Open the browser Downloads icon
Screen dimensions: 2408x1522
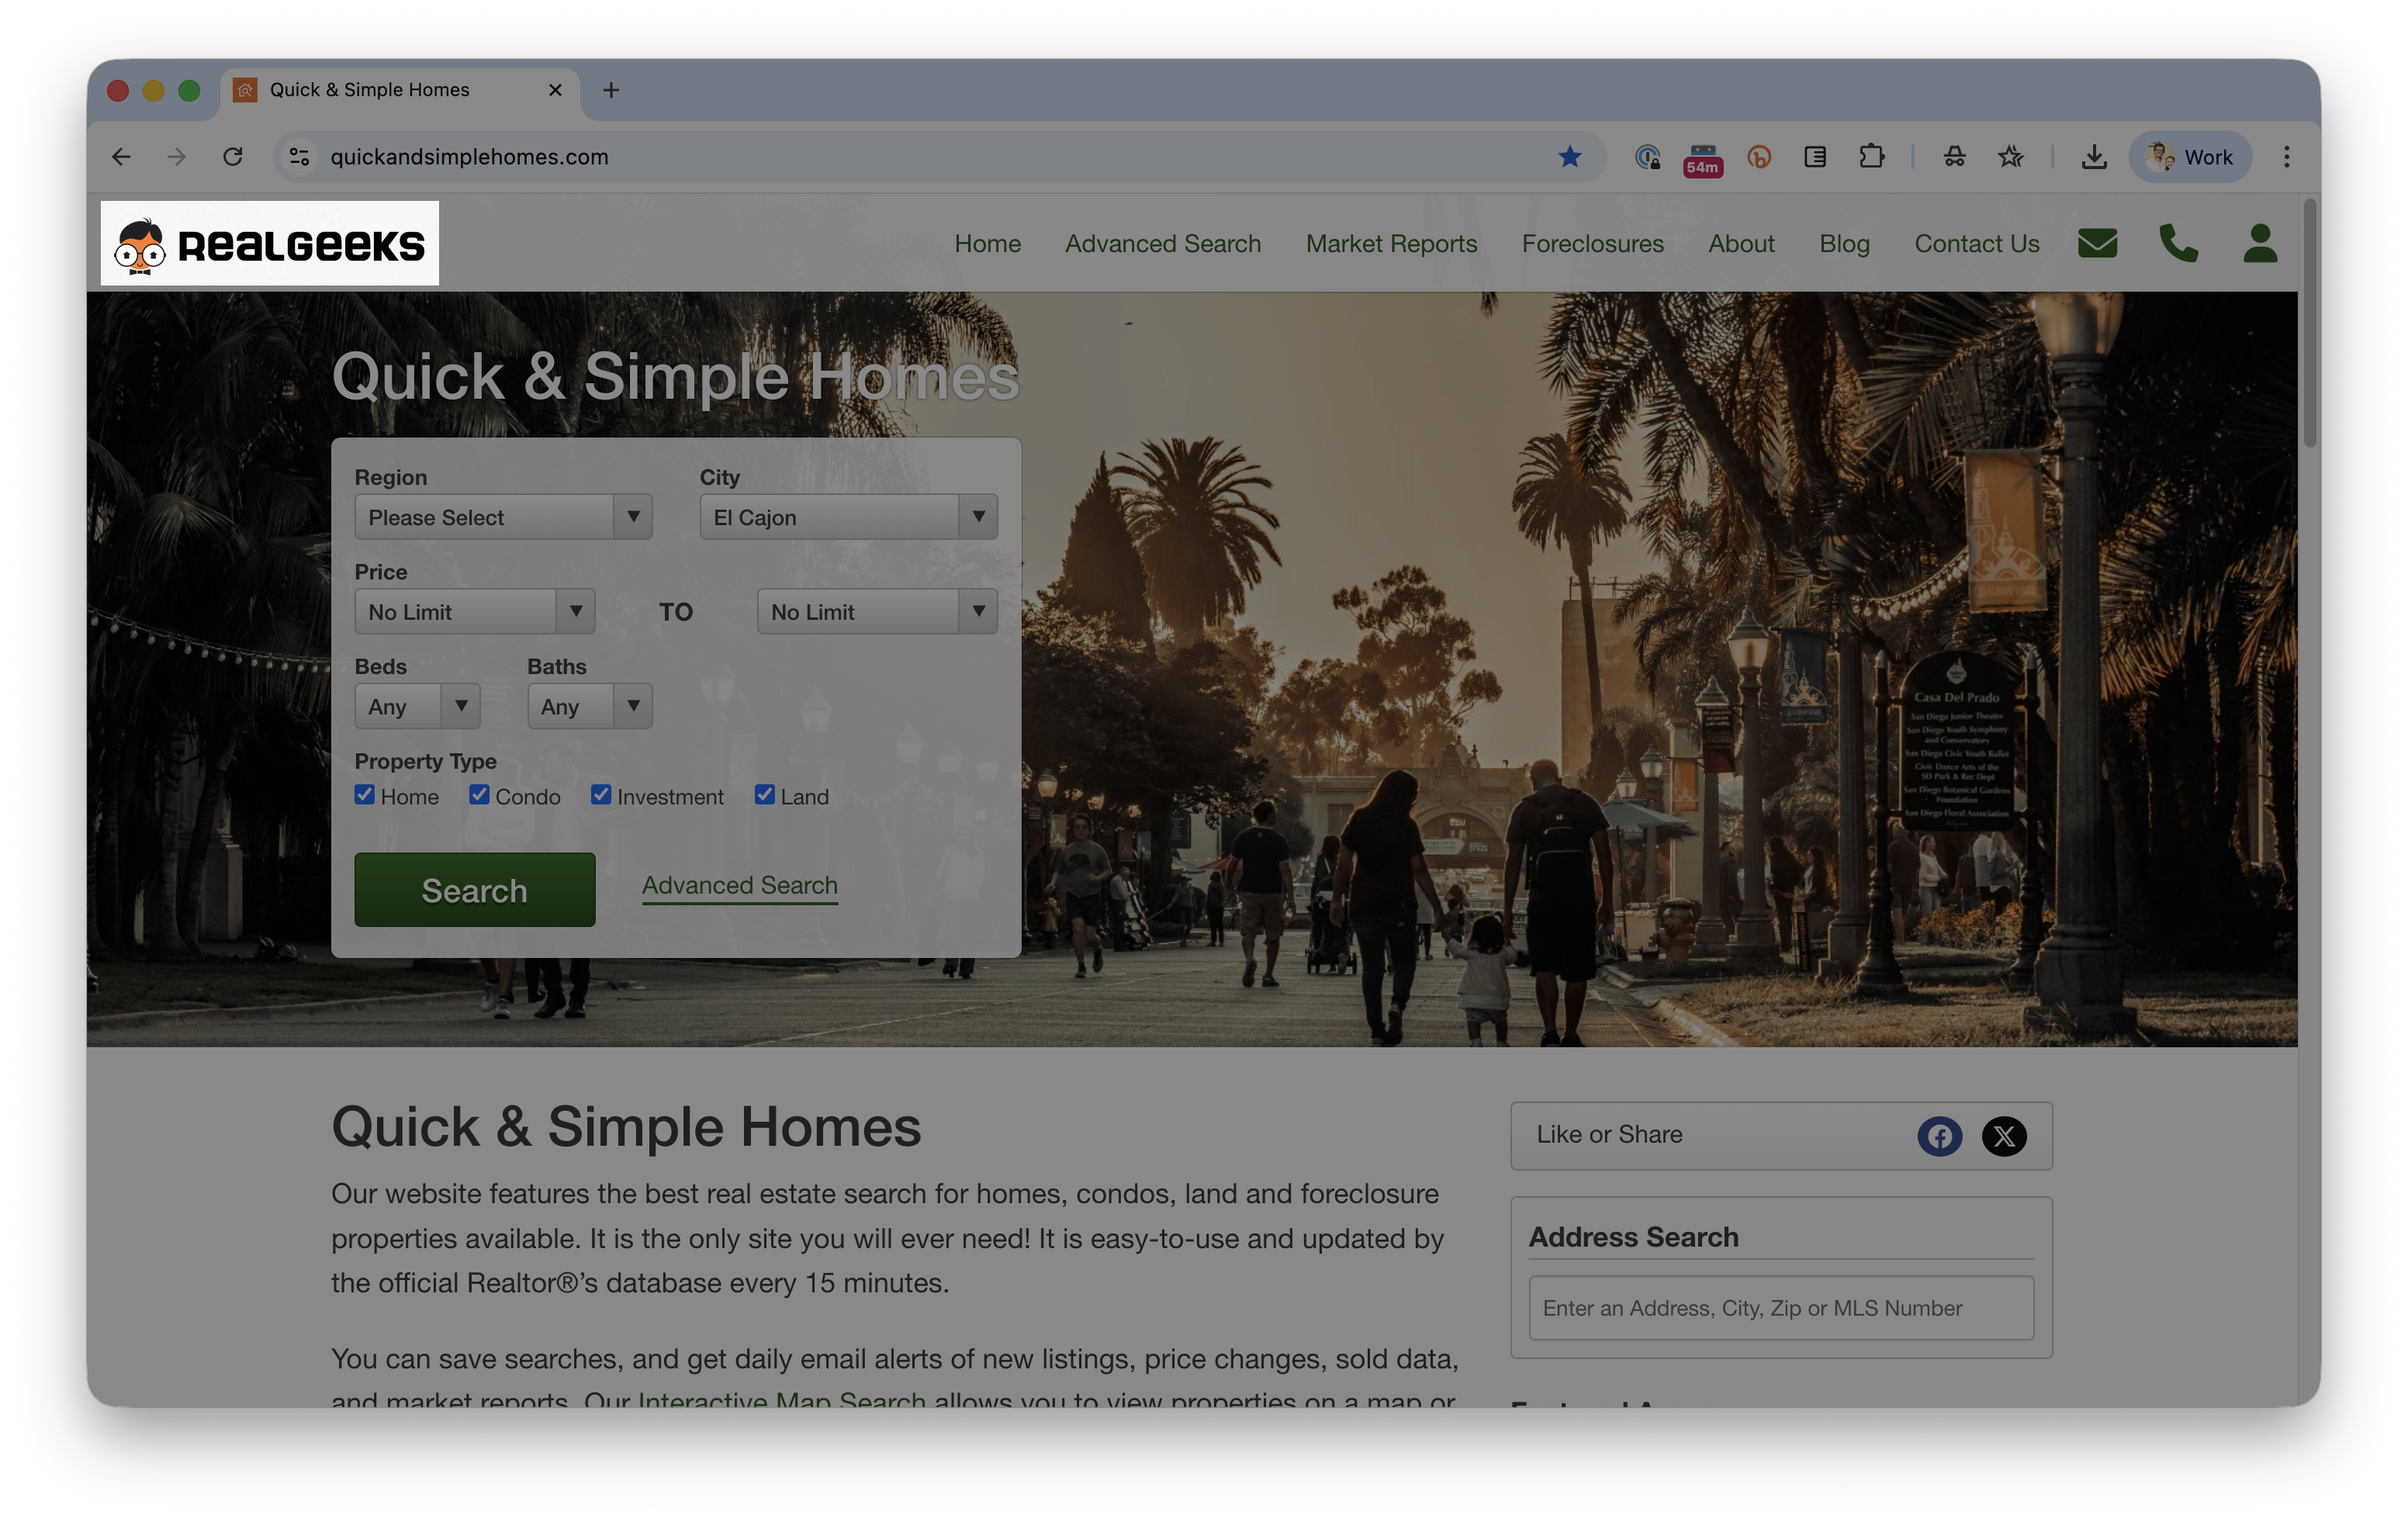pyautogui.click(x=2093, y=157)
